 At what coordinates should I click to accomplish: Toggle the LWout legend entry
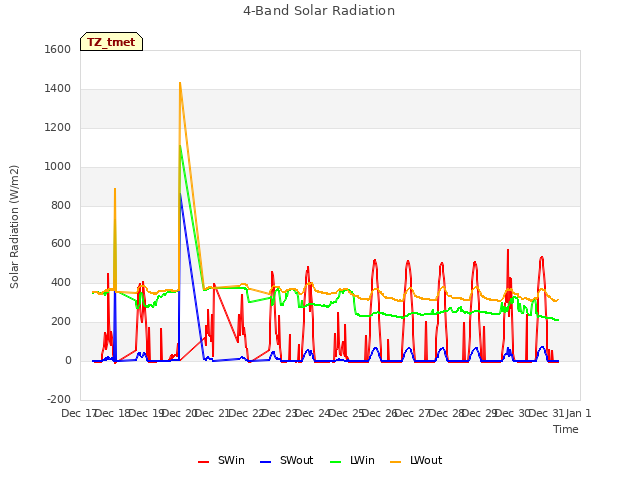tap(416, 460)
